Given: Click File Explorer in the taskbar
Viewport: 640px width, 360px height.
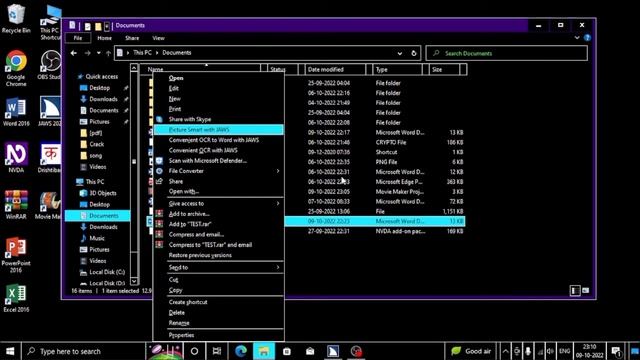Looking at the screenshot, I should tap(264, 351).
